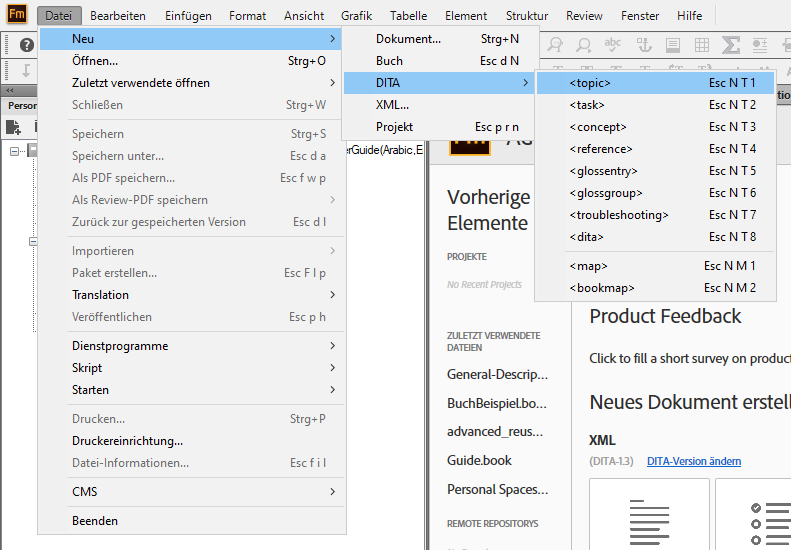This screenshot has width=791, height=550.
Task: Click the help question mark toolbar icon
Action: 27,45
